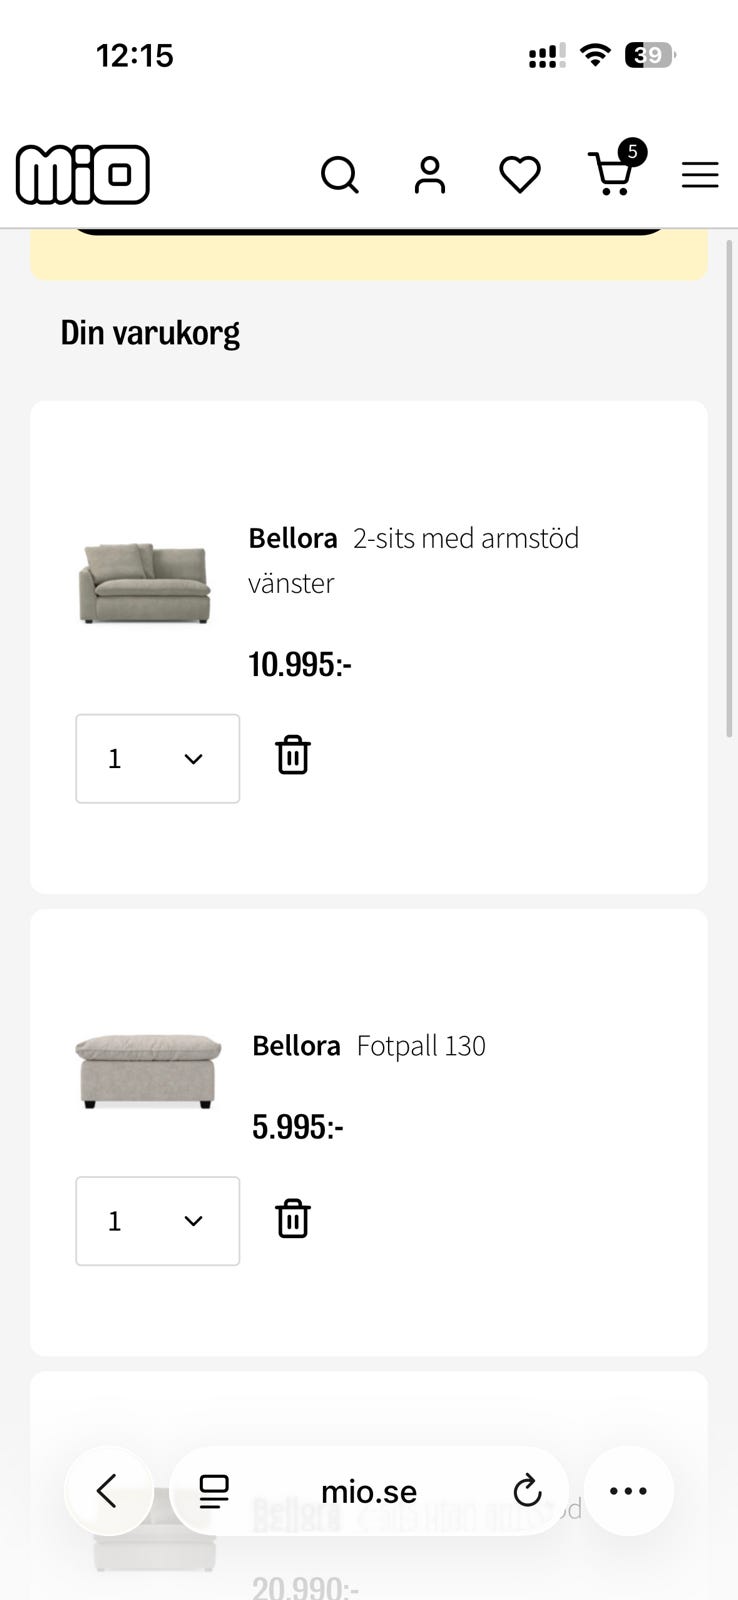
Task: Tap the mio.se address field
Action: (369, 1491)
